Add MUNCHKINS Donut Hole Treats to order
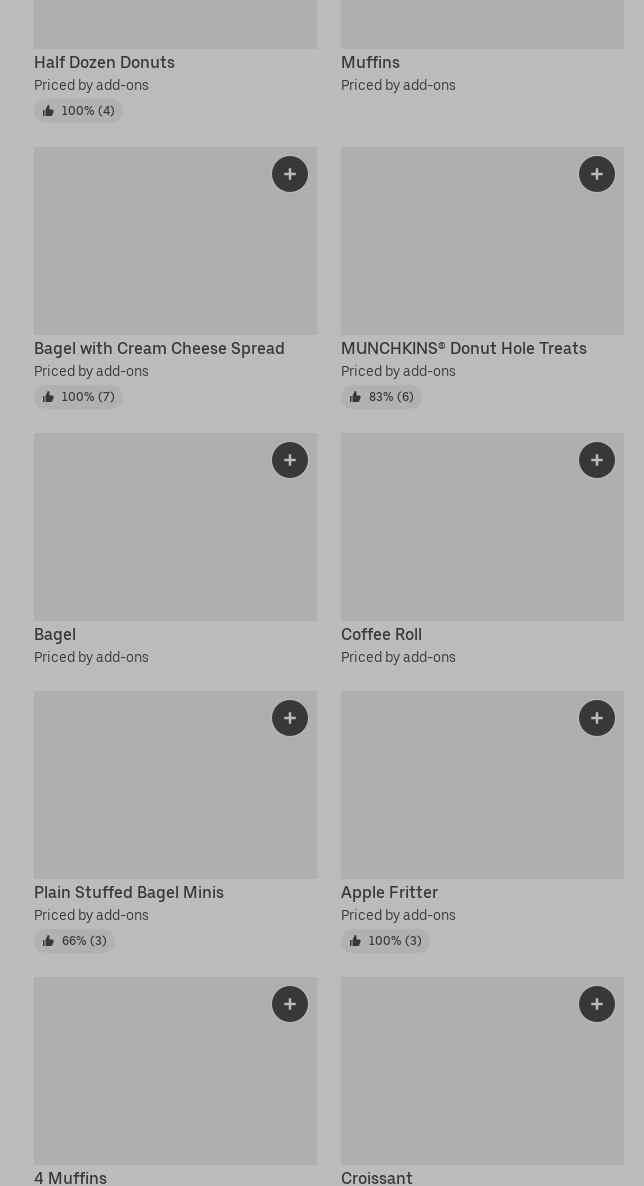The image size is (644, 1186). click(597, 174)
